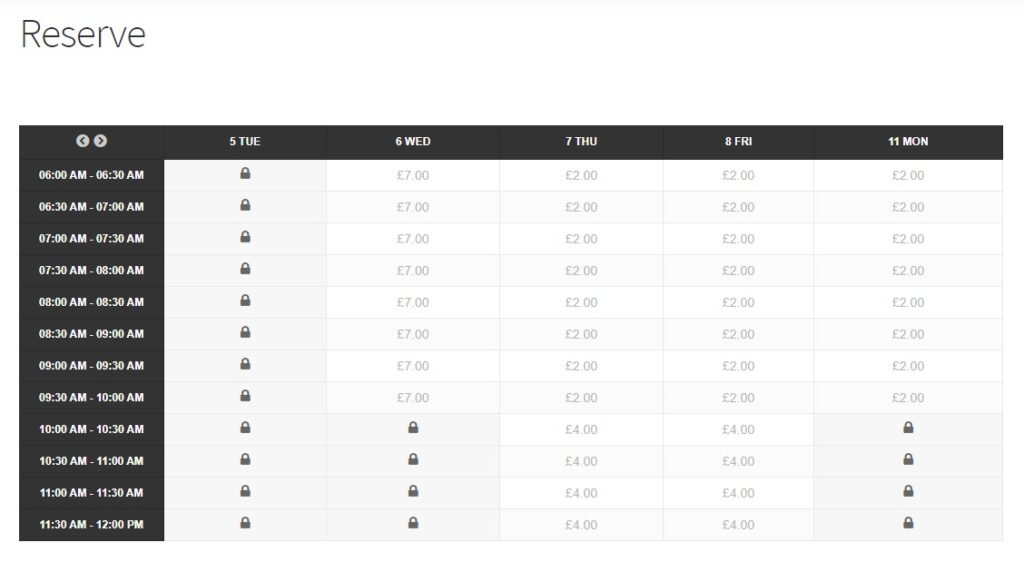The image size is (1024, 562).
Task: Select the 6 WED column header
Action: tap(413, 142)
